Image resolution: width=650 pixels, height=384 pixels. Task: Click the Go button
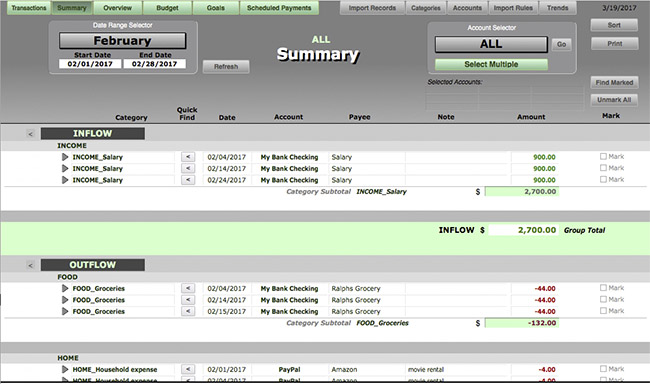pyautogui.click(x=561, y=44)
